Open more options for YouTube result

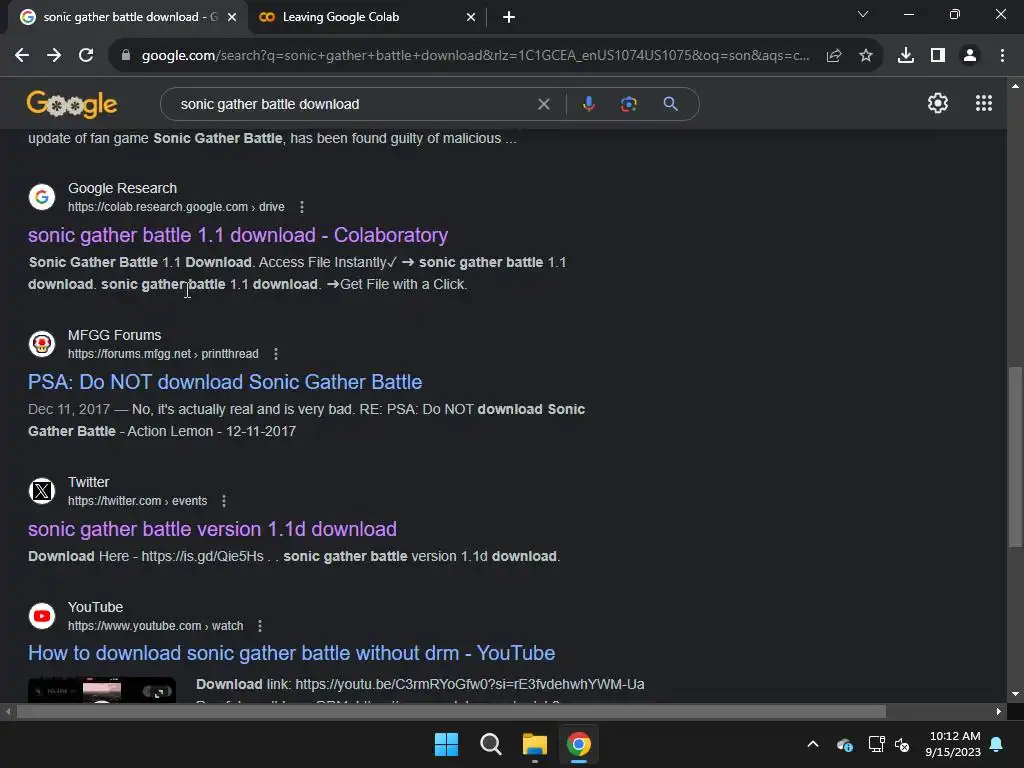coord(260,626)
